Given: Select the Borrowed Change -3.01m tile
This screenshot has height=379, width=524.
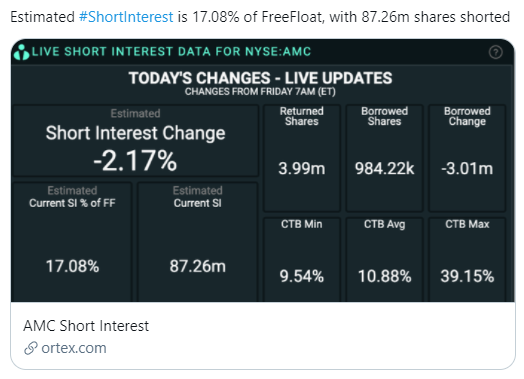Looking at the screenshot, I should pos(467,158).
